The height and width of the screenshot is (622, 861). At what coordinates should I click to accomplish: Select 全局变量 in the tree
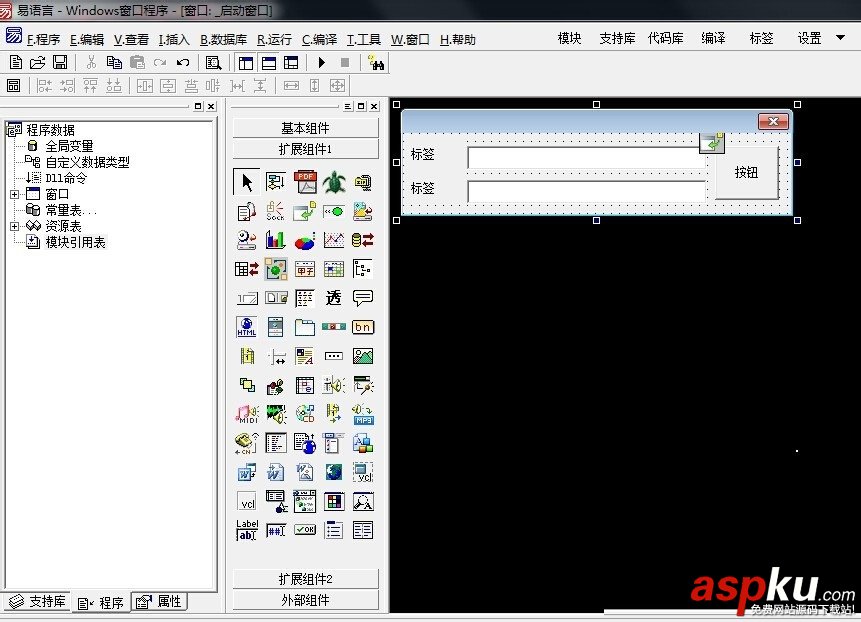(x=69, y=146)
